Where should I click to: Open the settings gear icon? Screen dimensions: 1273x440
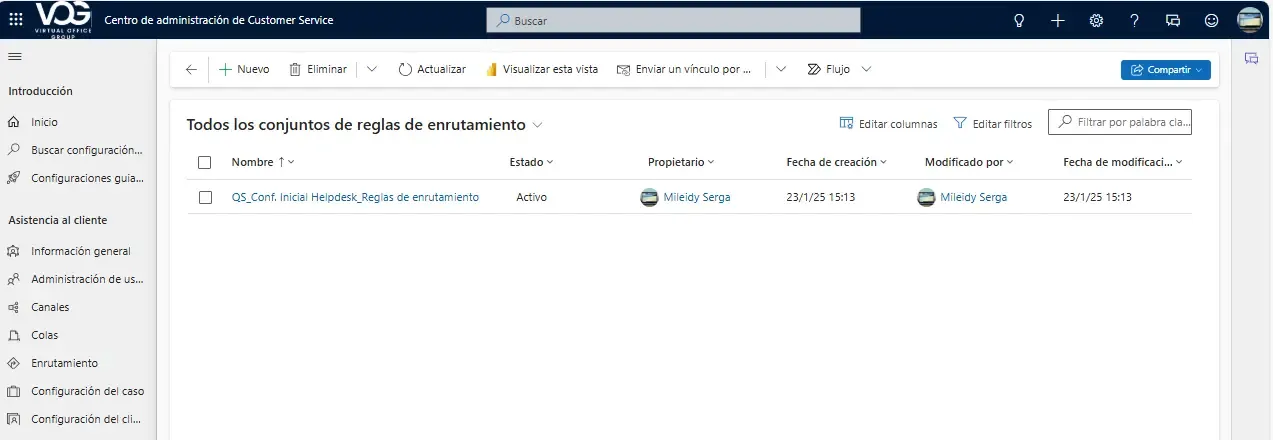pyautogui.click(x=1096, y=20)
